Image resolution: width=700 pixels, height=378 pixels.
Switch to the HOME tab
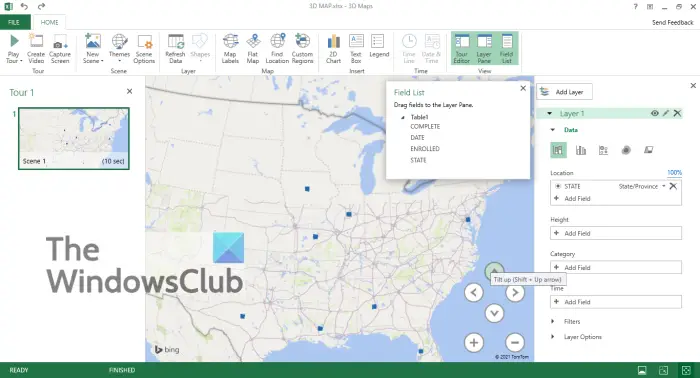pyautogui.click(x=49, y=22)
